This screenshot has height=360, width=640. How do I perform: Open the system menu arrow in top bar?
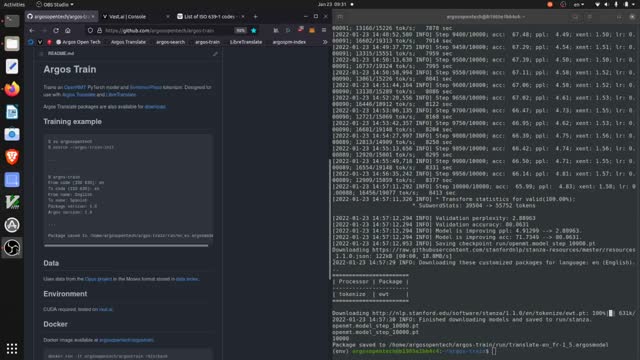click(633, 4)
